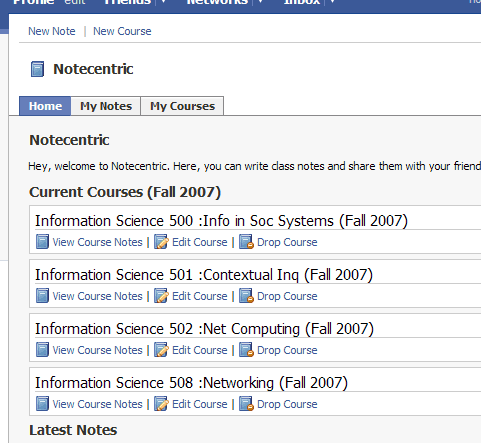Open View Course Notes for Contextual Inq
The height and width of the screenshot is (443, 481).
coord(97,296)
